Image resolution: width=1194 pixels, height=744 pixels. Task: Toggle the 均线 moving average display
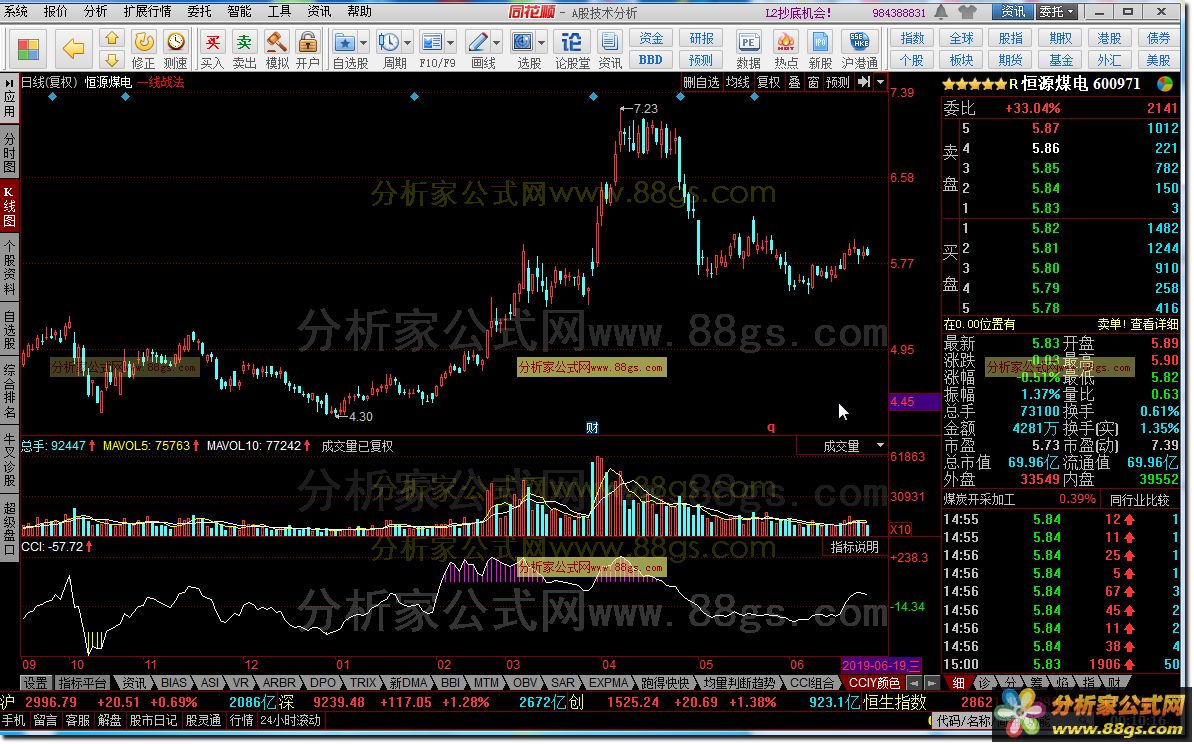tap(737, 82)
